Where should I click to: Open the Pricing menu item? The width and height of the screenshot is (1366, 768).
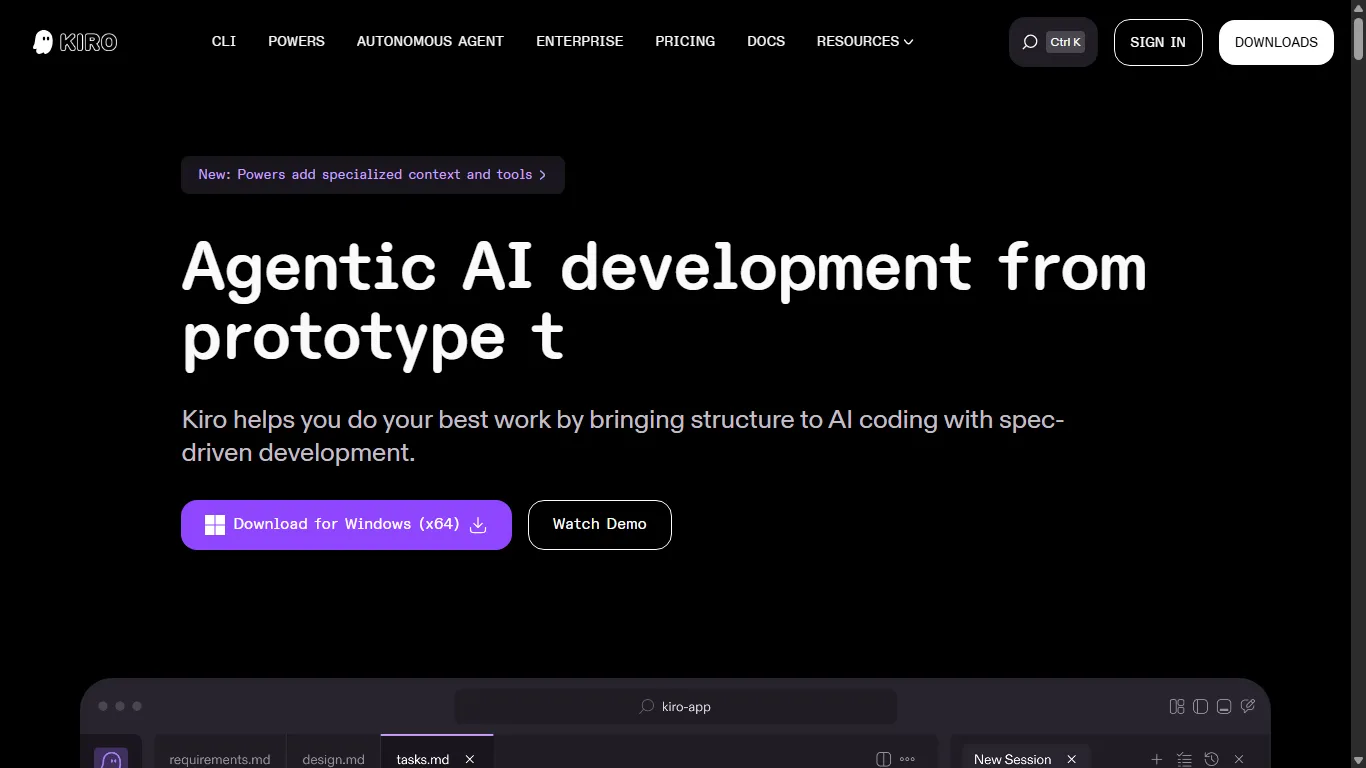(x=685, y=42)
